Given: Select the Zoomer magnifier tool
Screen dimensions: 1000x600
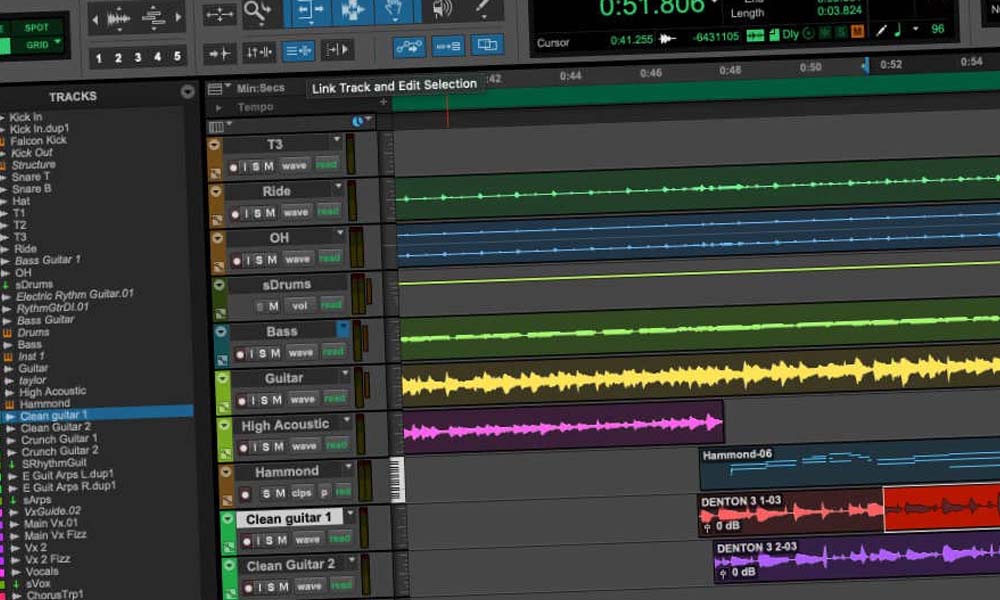Looking at the screenshot, I should (258, 11).
